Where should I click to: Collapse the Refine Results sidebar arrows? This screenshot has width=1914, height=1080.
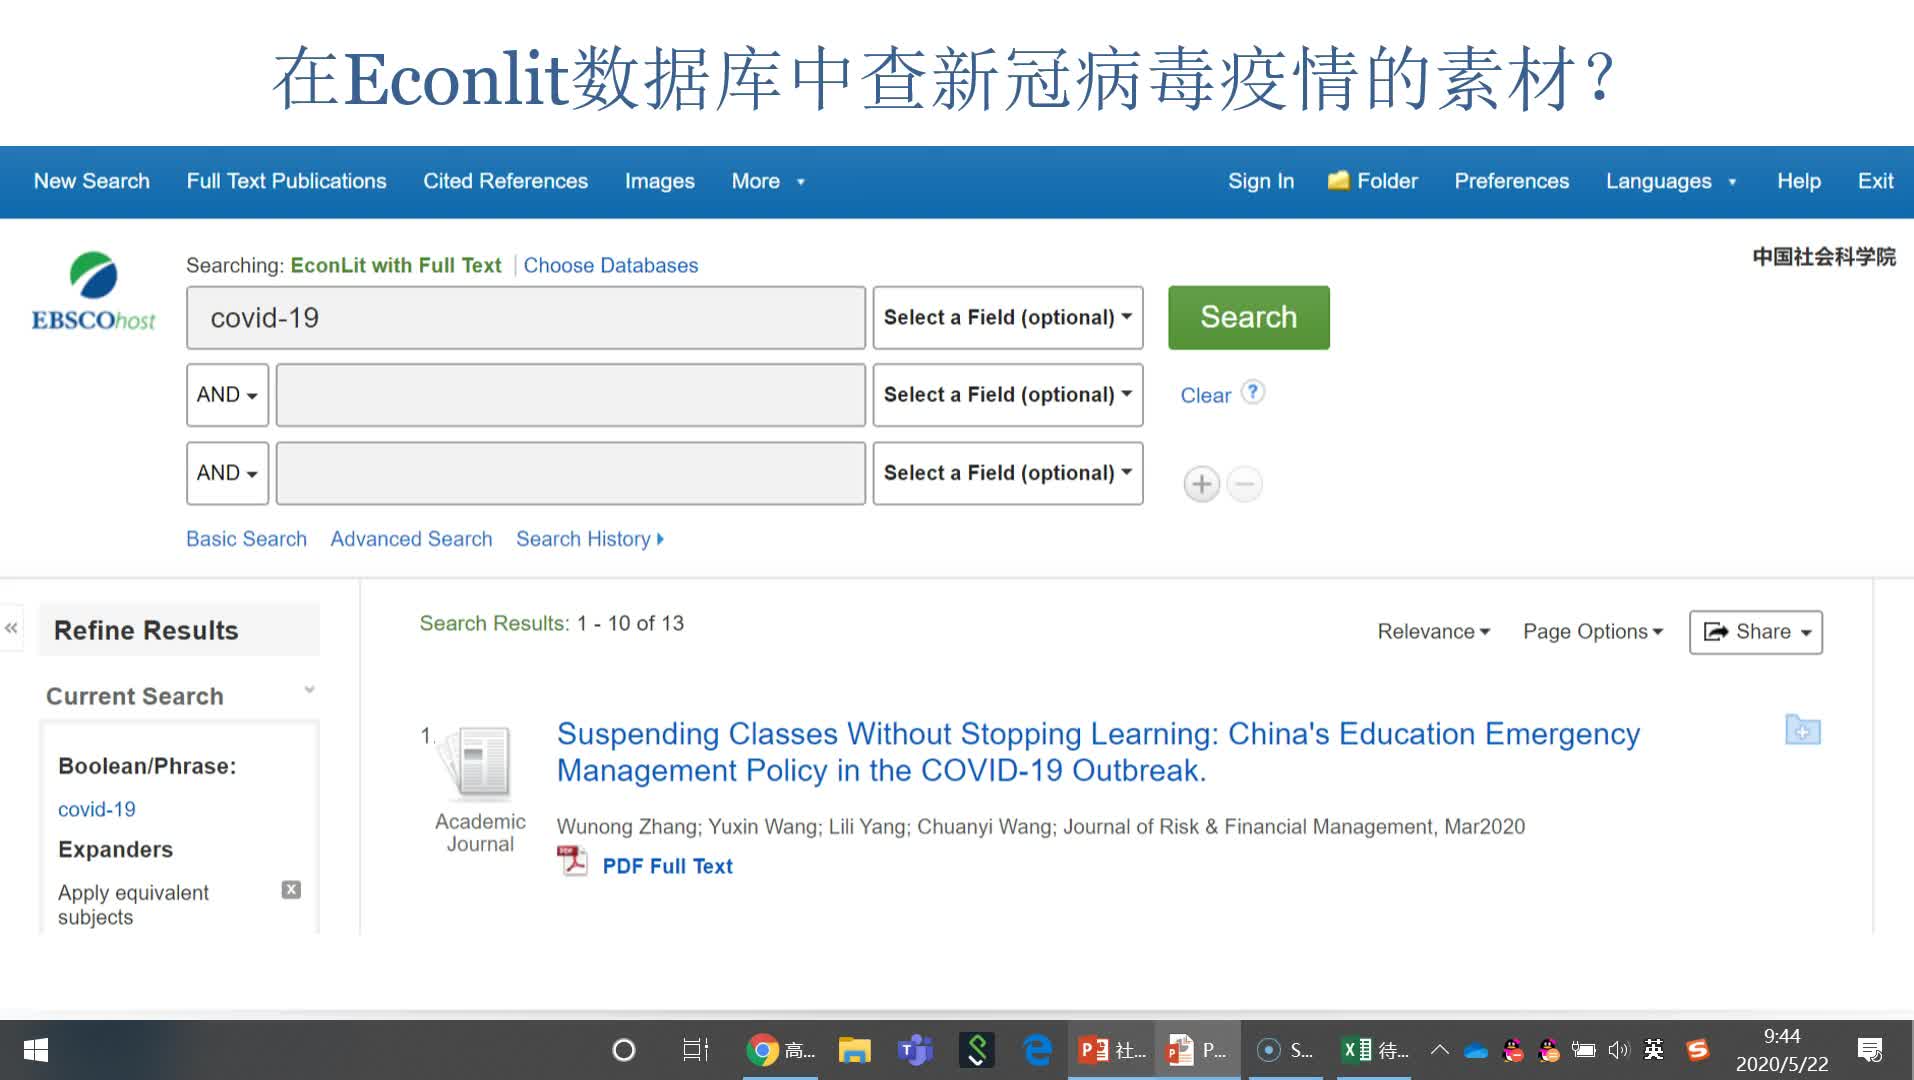tap(11, 628)
